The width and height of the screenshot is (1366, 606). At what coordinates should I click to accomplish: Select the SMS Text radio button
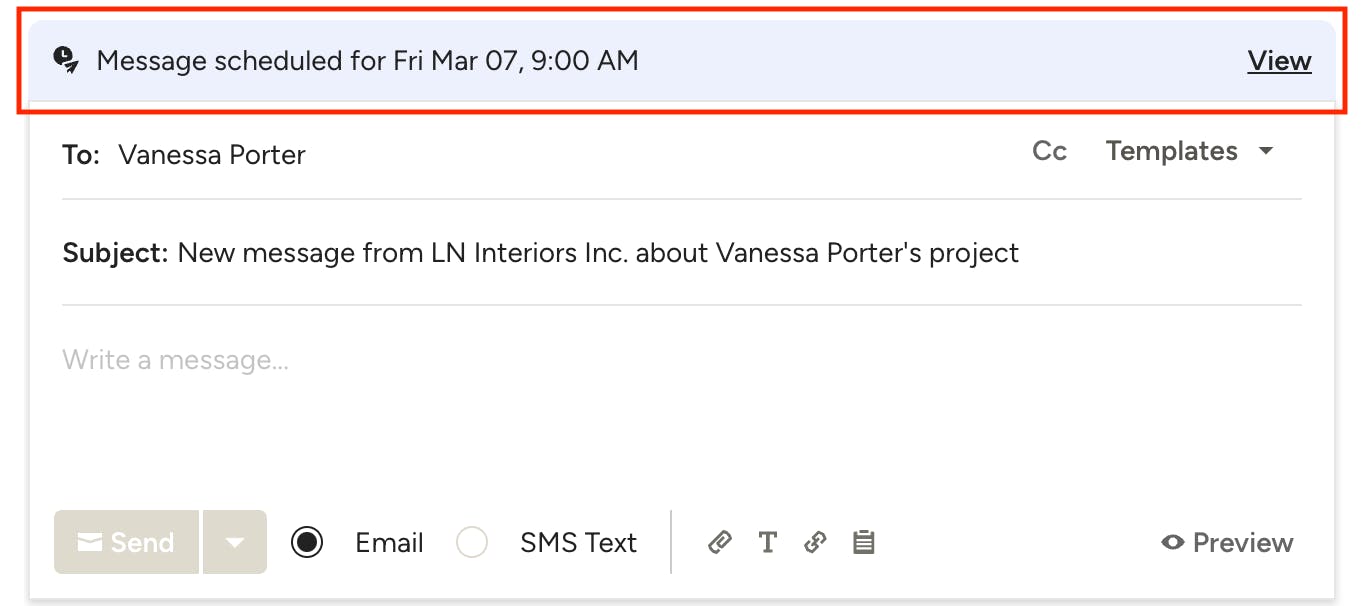click(x=472, y=542)
